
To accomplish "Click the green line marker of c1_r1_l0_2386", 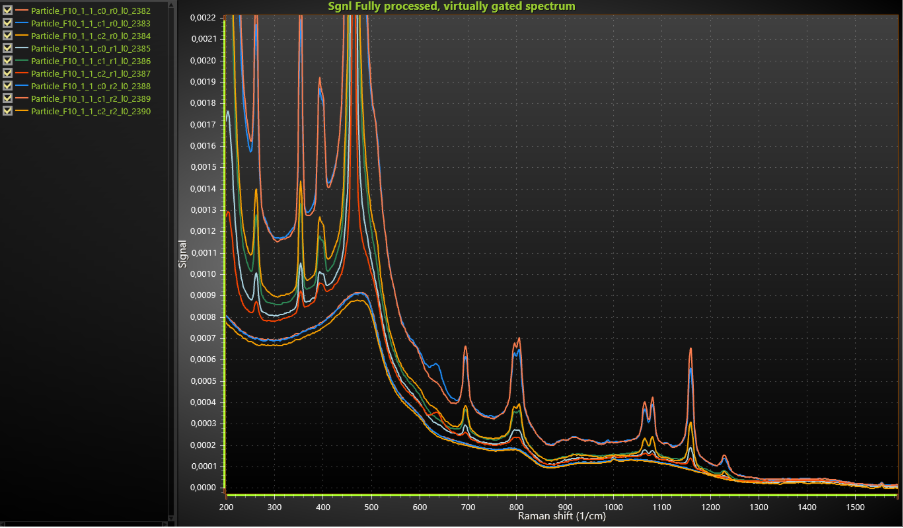I will pyautogui.click(x=21, y=60).
